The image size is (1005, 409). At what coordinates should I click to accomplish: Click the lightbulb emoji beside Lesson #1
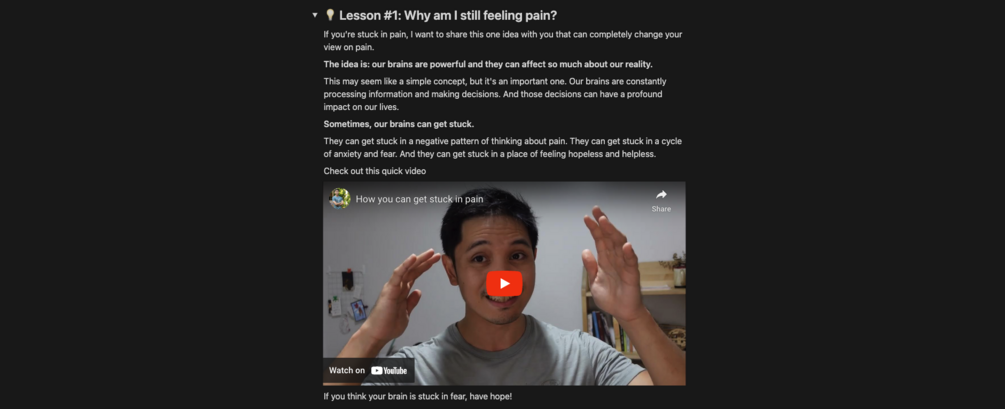(x=330, y=15)
